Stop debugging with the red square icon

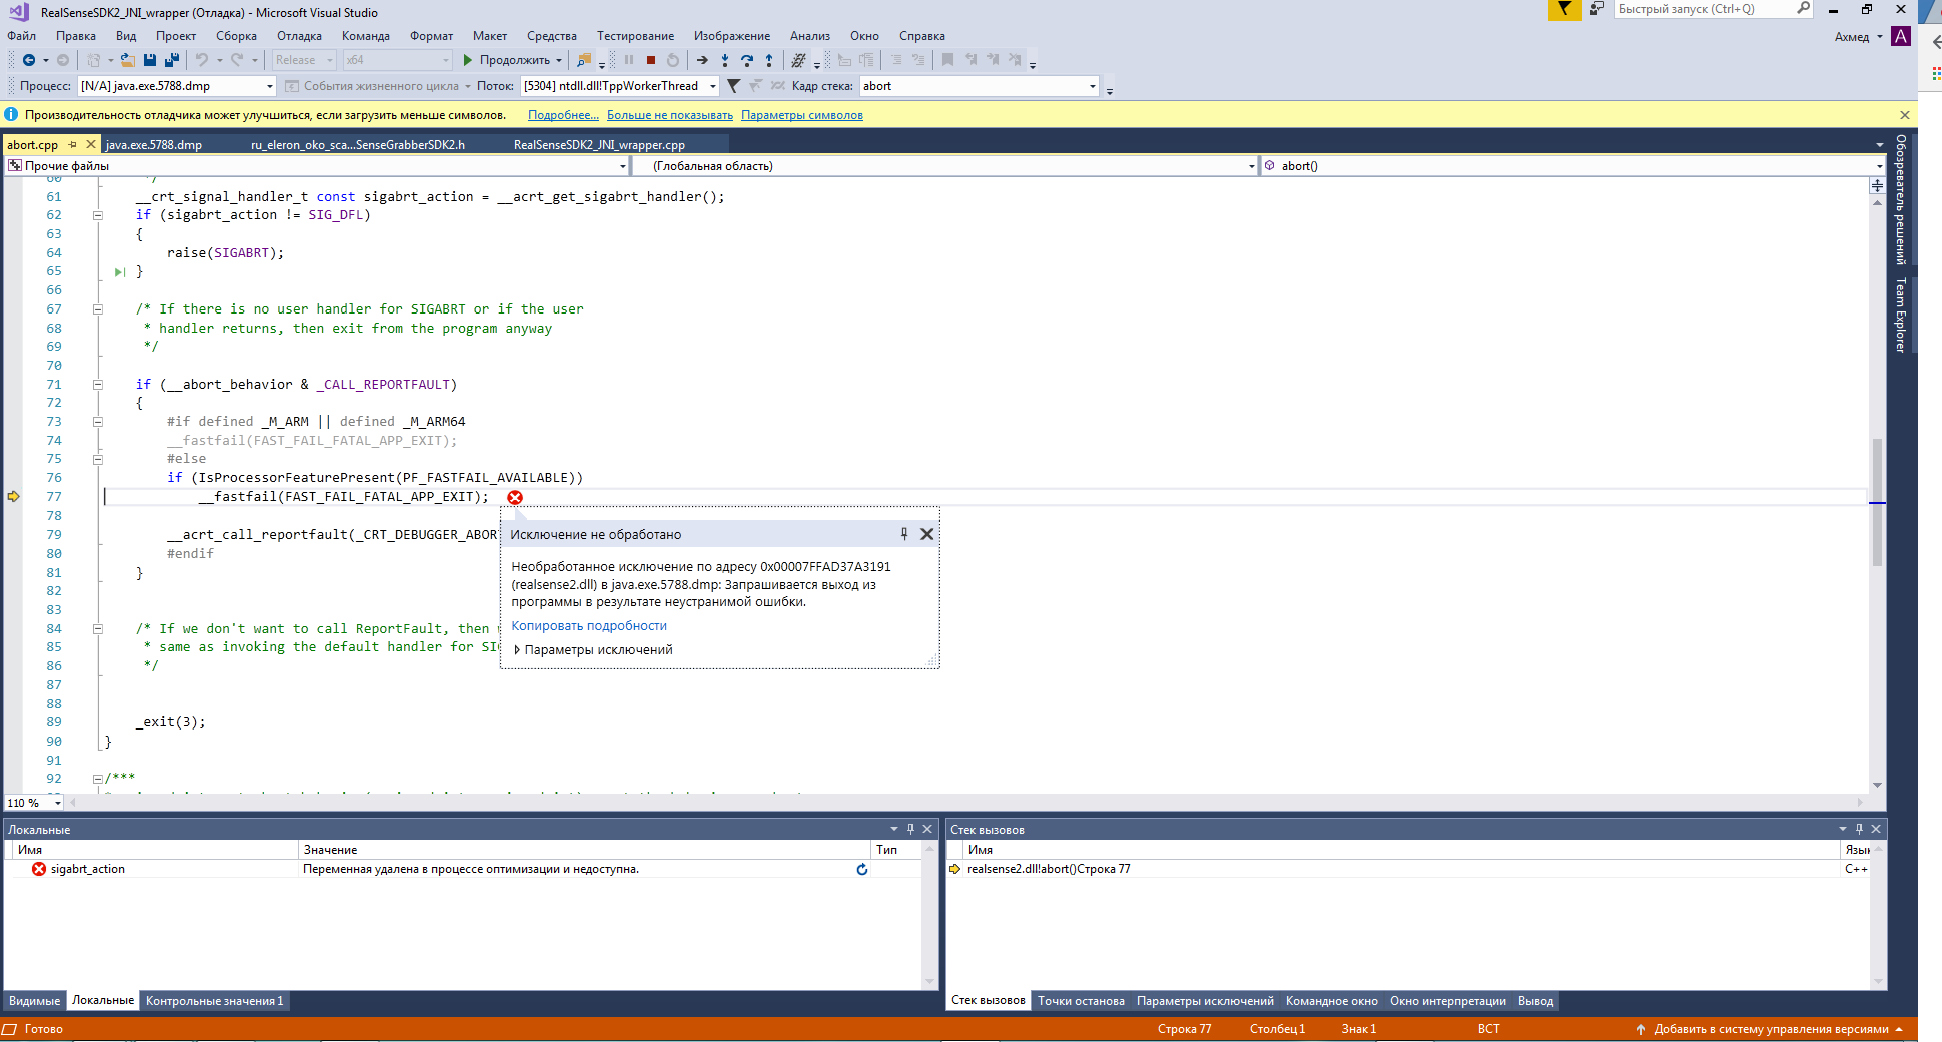[651, 60]
